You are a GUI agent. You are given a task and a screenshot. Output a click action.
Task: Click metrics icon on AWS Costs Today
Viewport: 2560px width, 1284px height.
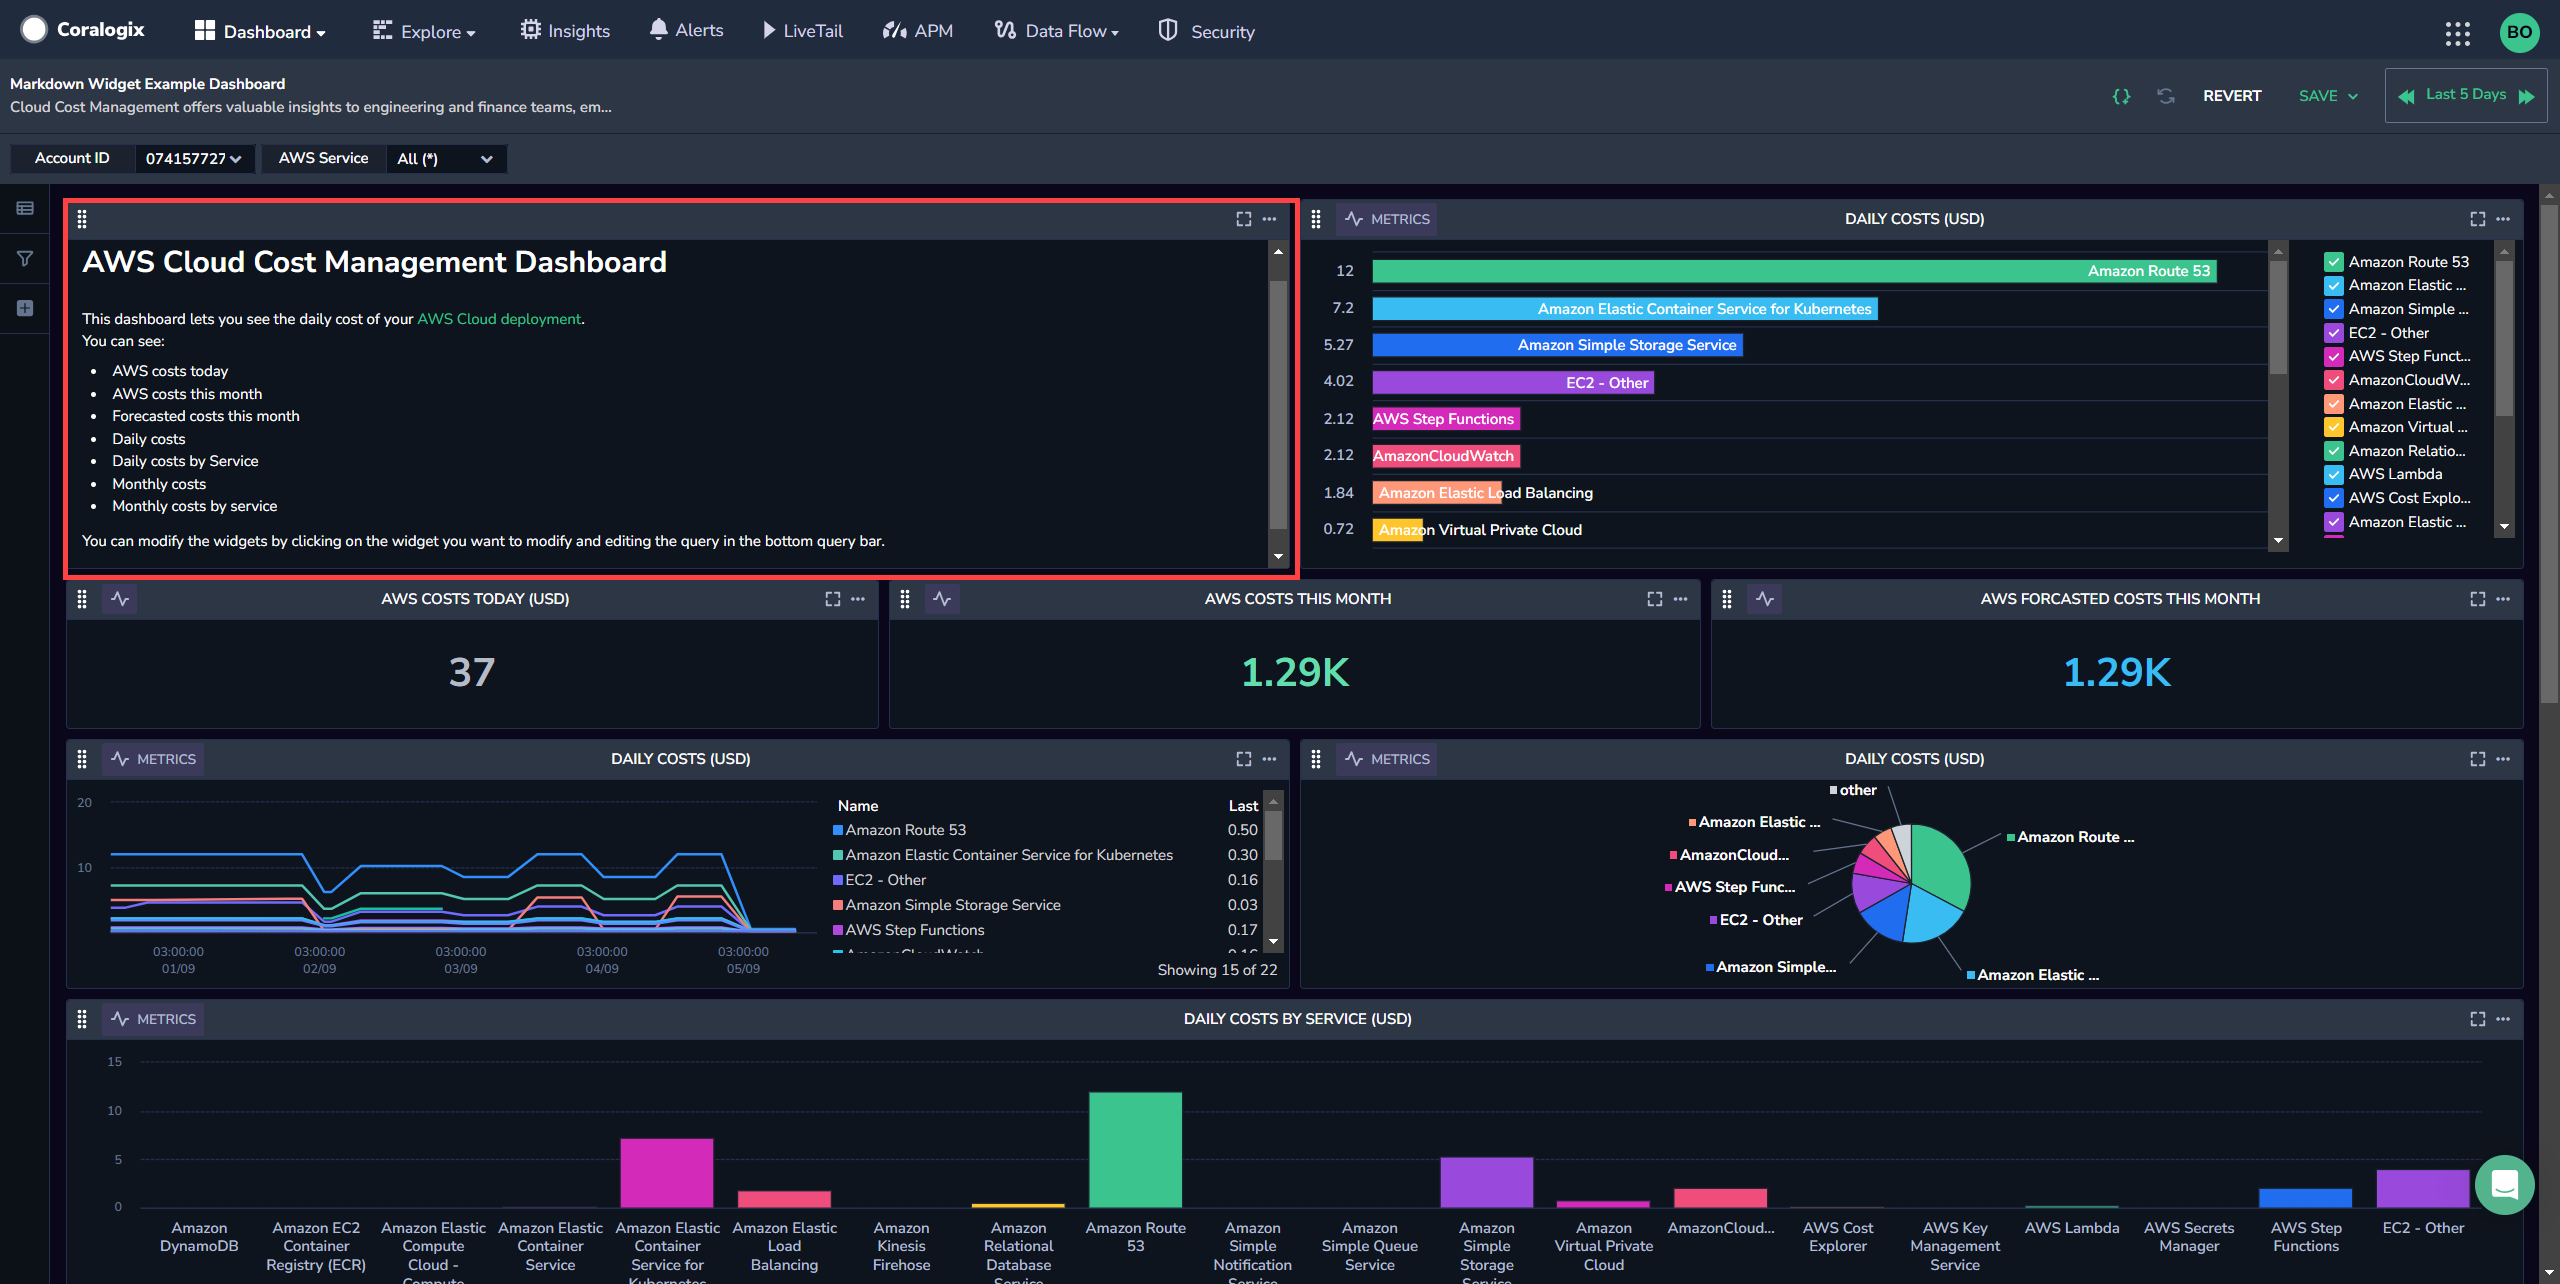[120, 599]
